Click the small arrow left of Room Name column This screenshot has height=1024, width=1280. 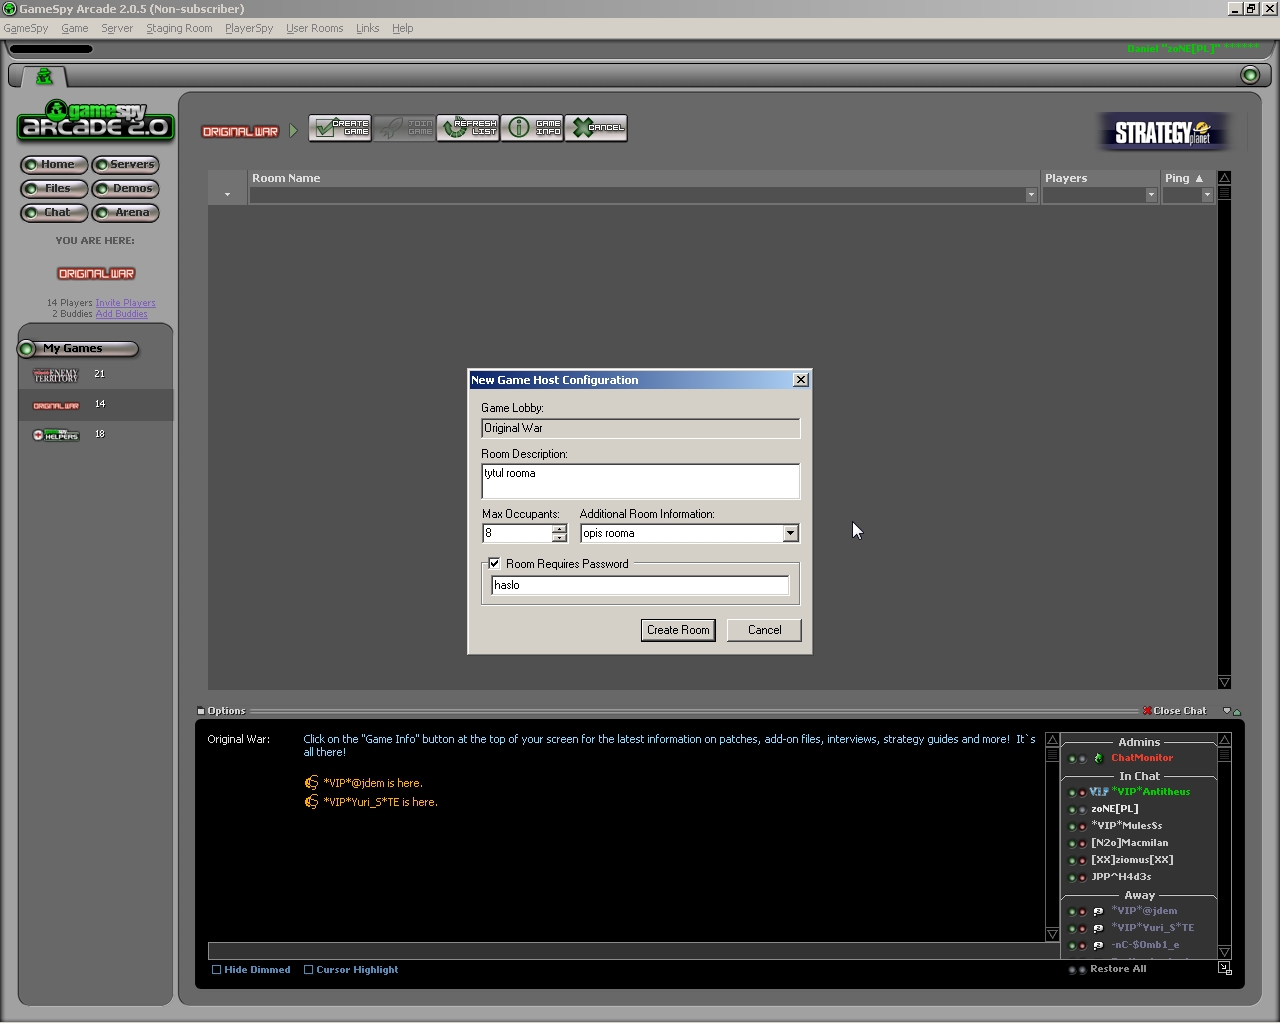click(x=227, y=195)
